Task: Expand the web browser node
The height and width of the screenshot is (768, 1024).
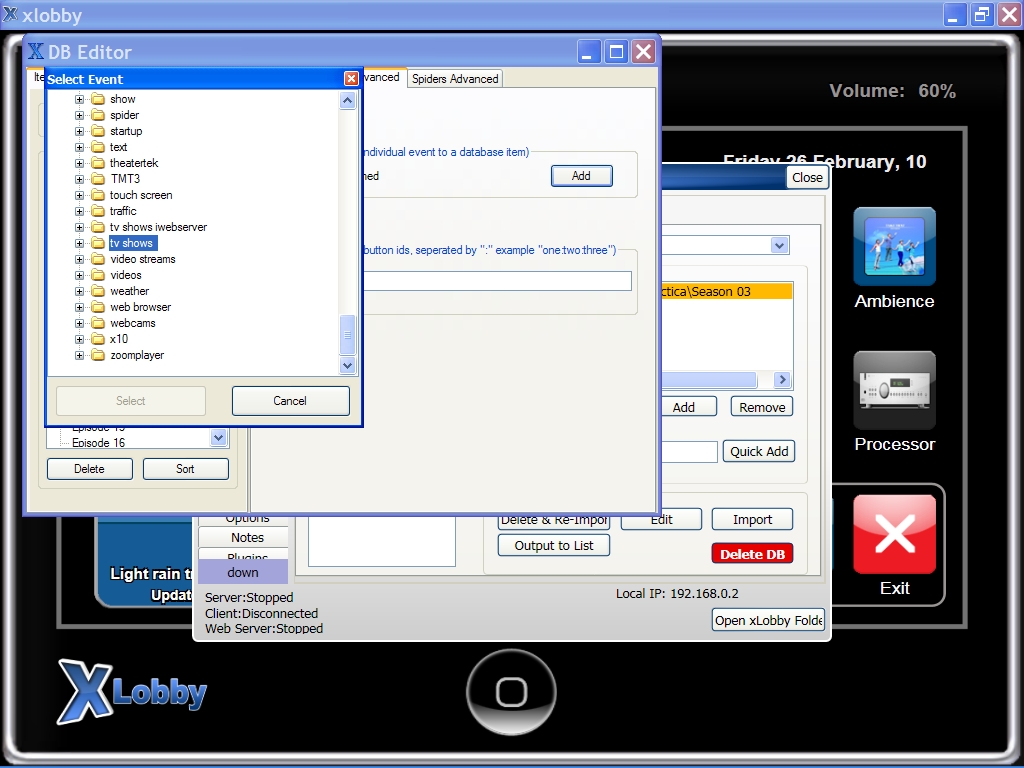Action: click(x=79, y=307)
